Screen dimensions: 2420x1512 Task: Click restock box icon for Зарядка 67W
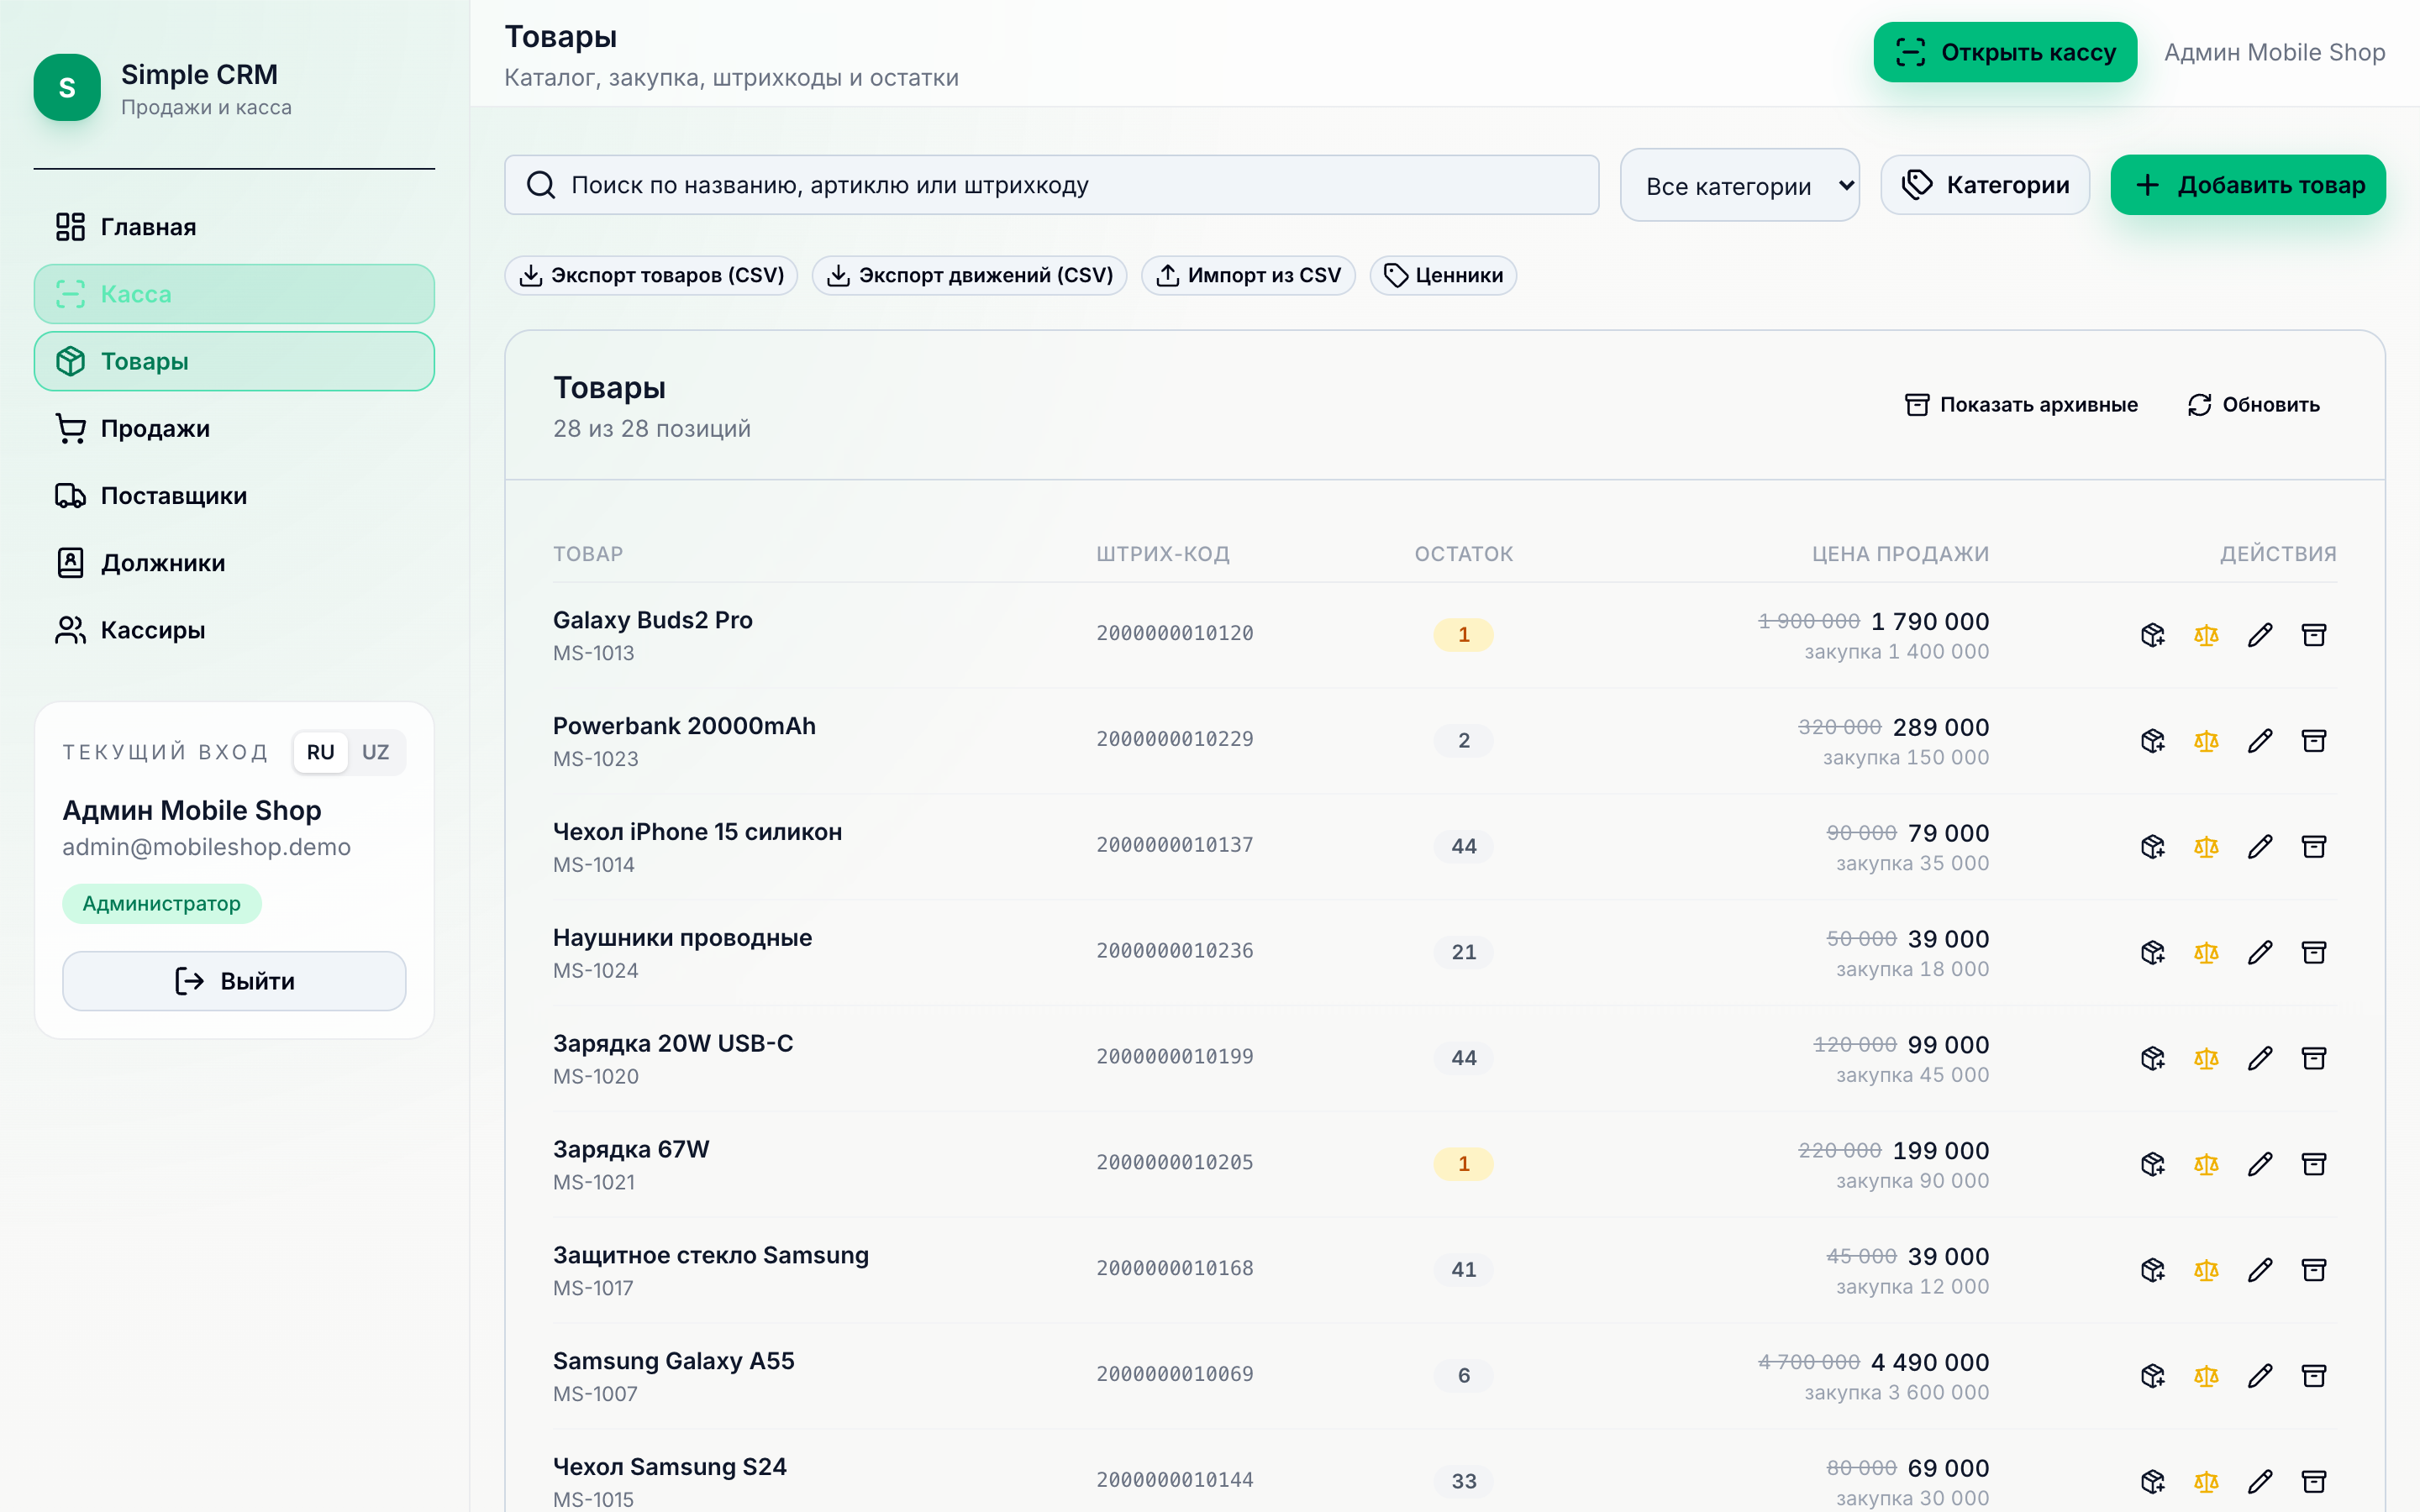tap(2152, 1164)
